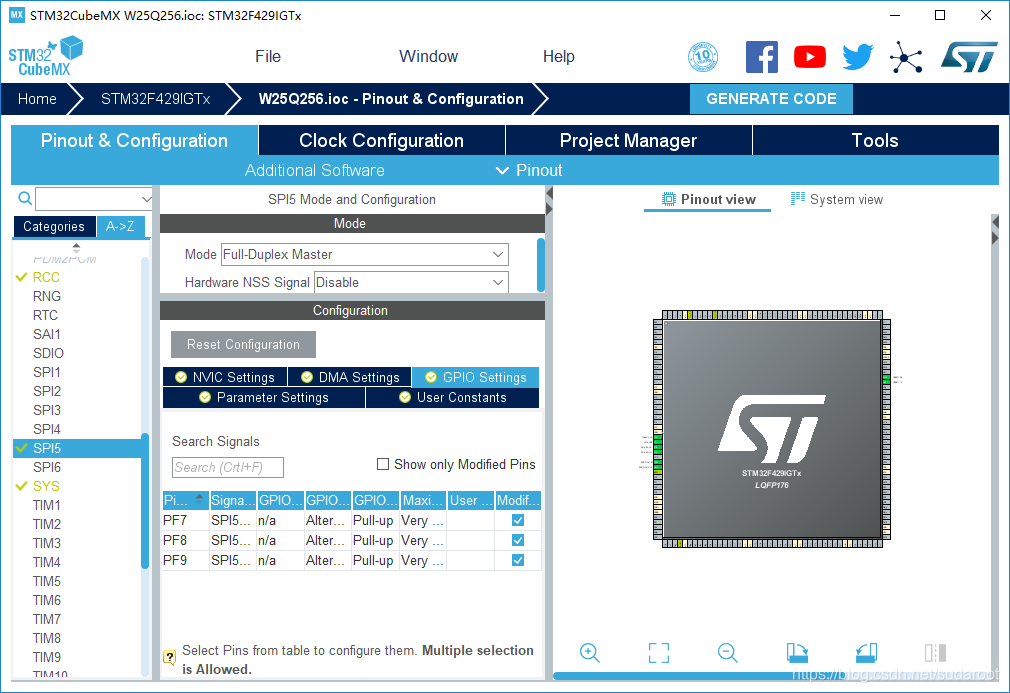The height and width of the screenshot is (693, 1010).
Task: Click the help tip icon near Select Pins
Action: click(169, 657)
